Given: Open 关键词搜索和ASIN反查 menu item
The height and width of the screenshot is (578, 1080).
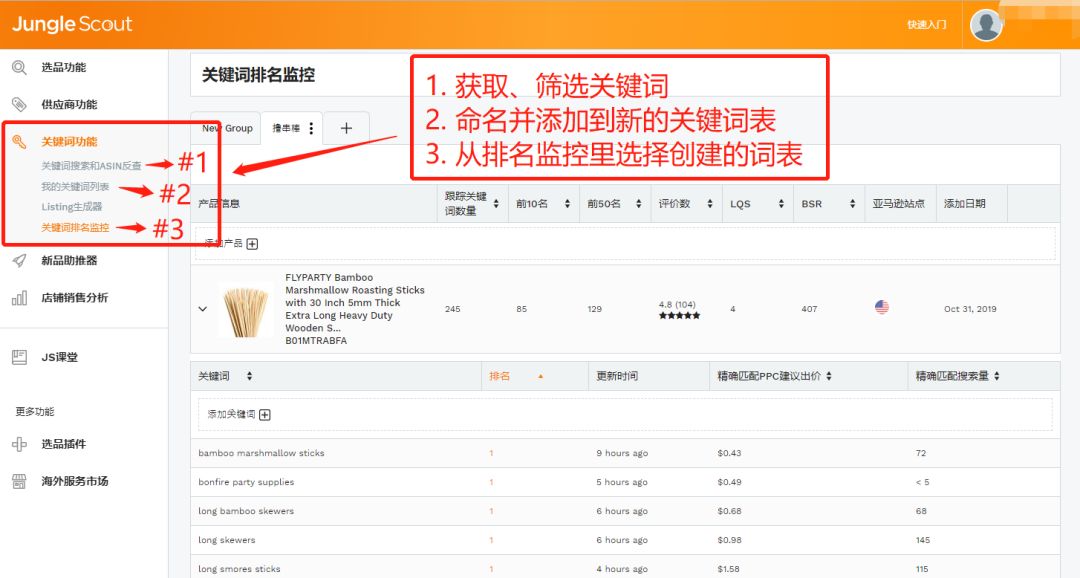Looking at the screenshot, I should [x=91, y=166].
